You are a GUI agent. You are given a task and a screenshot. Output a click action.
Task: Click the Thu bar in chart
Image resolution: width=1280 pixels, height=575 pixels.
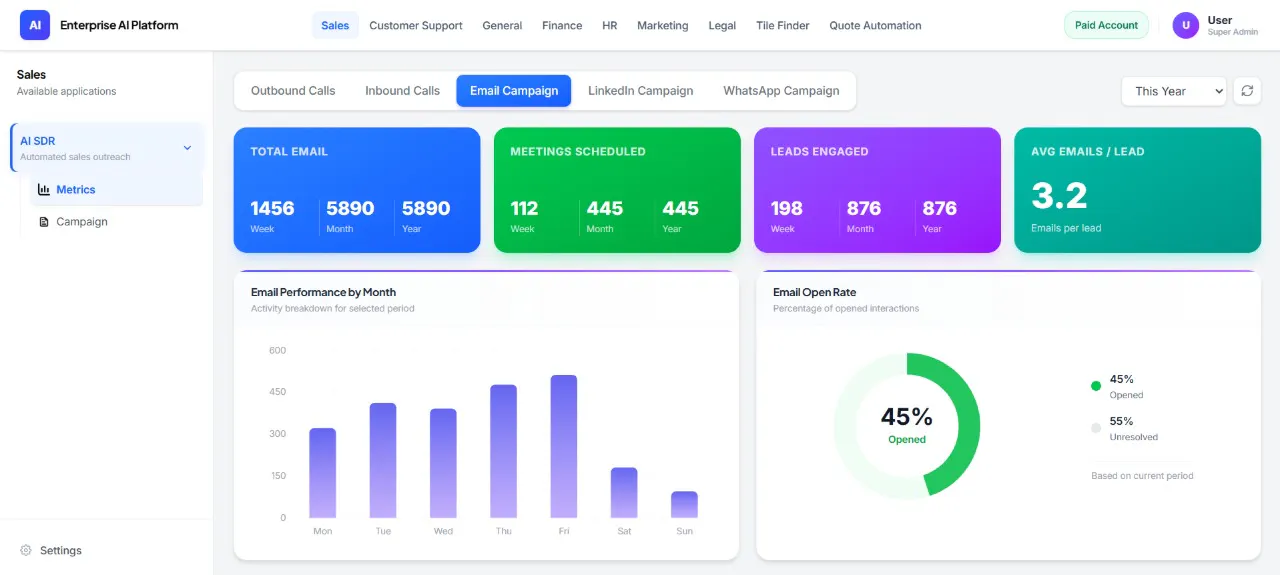point(504,451)
